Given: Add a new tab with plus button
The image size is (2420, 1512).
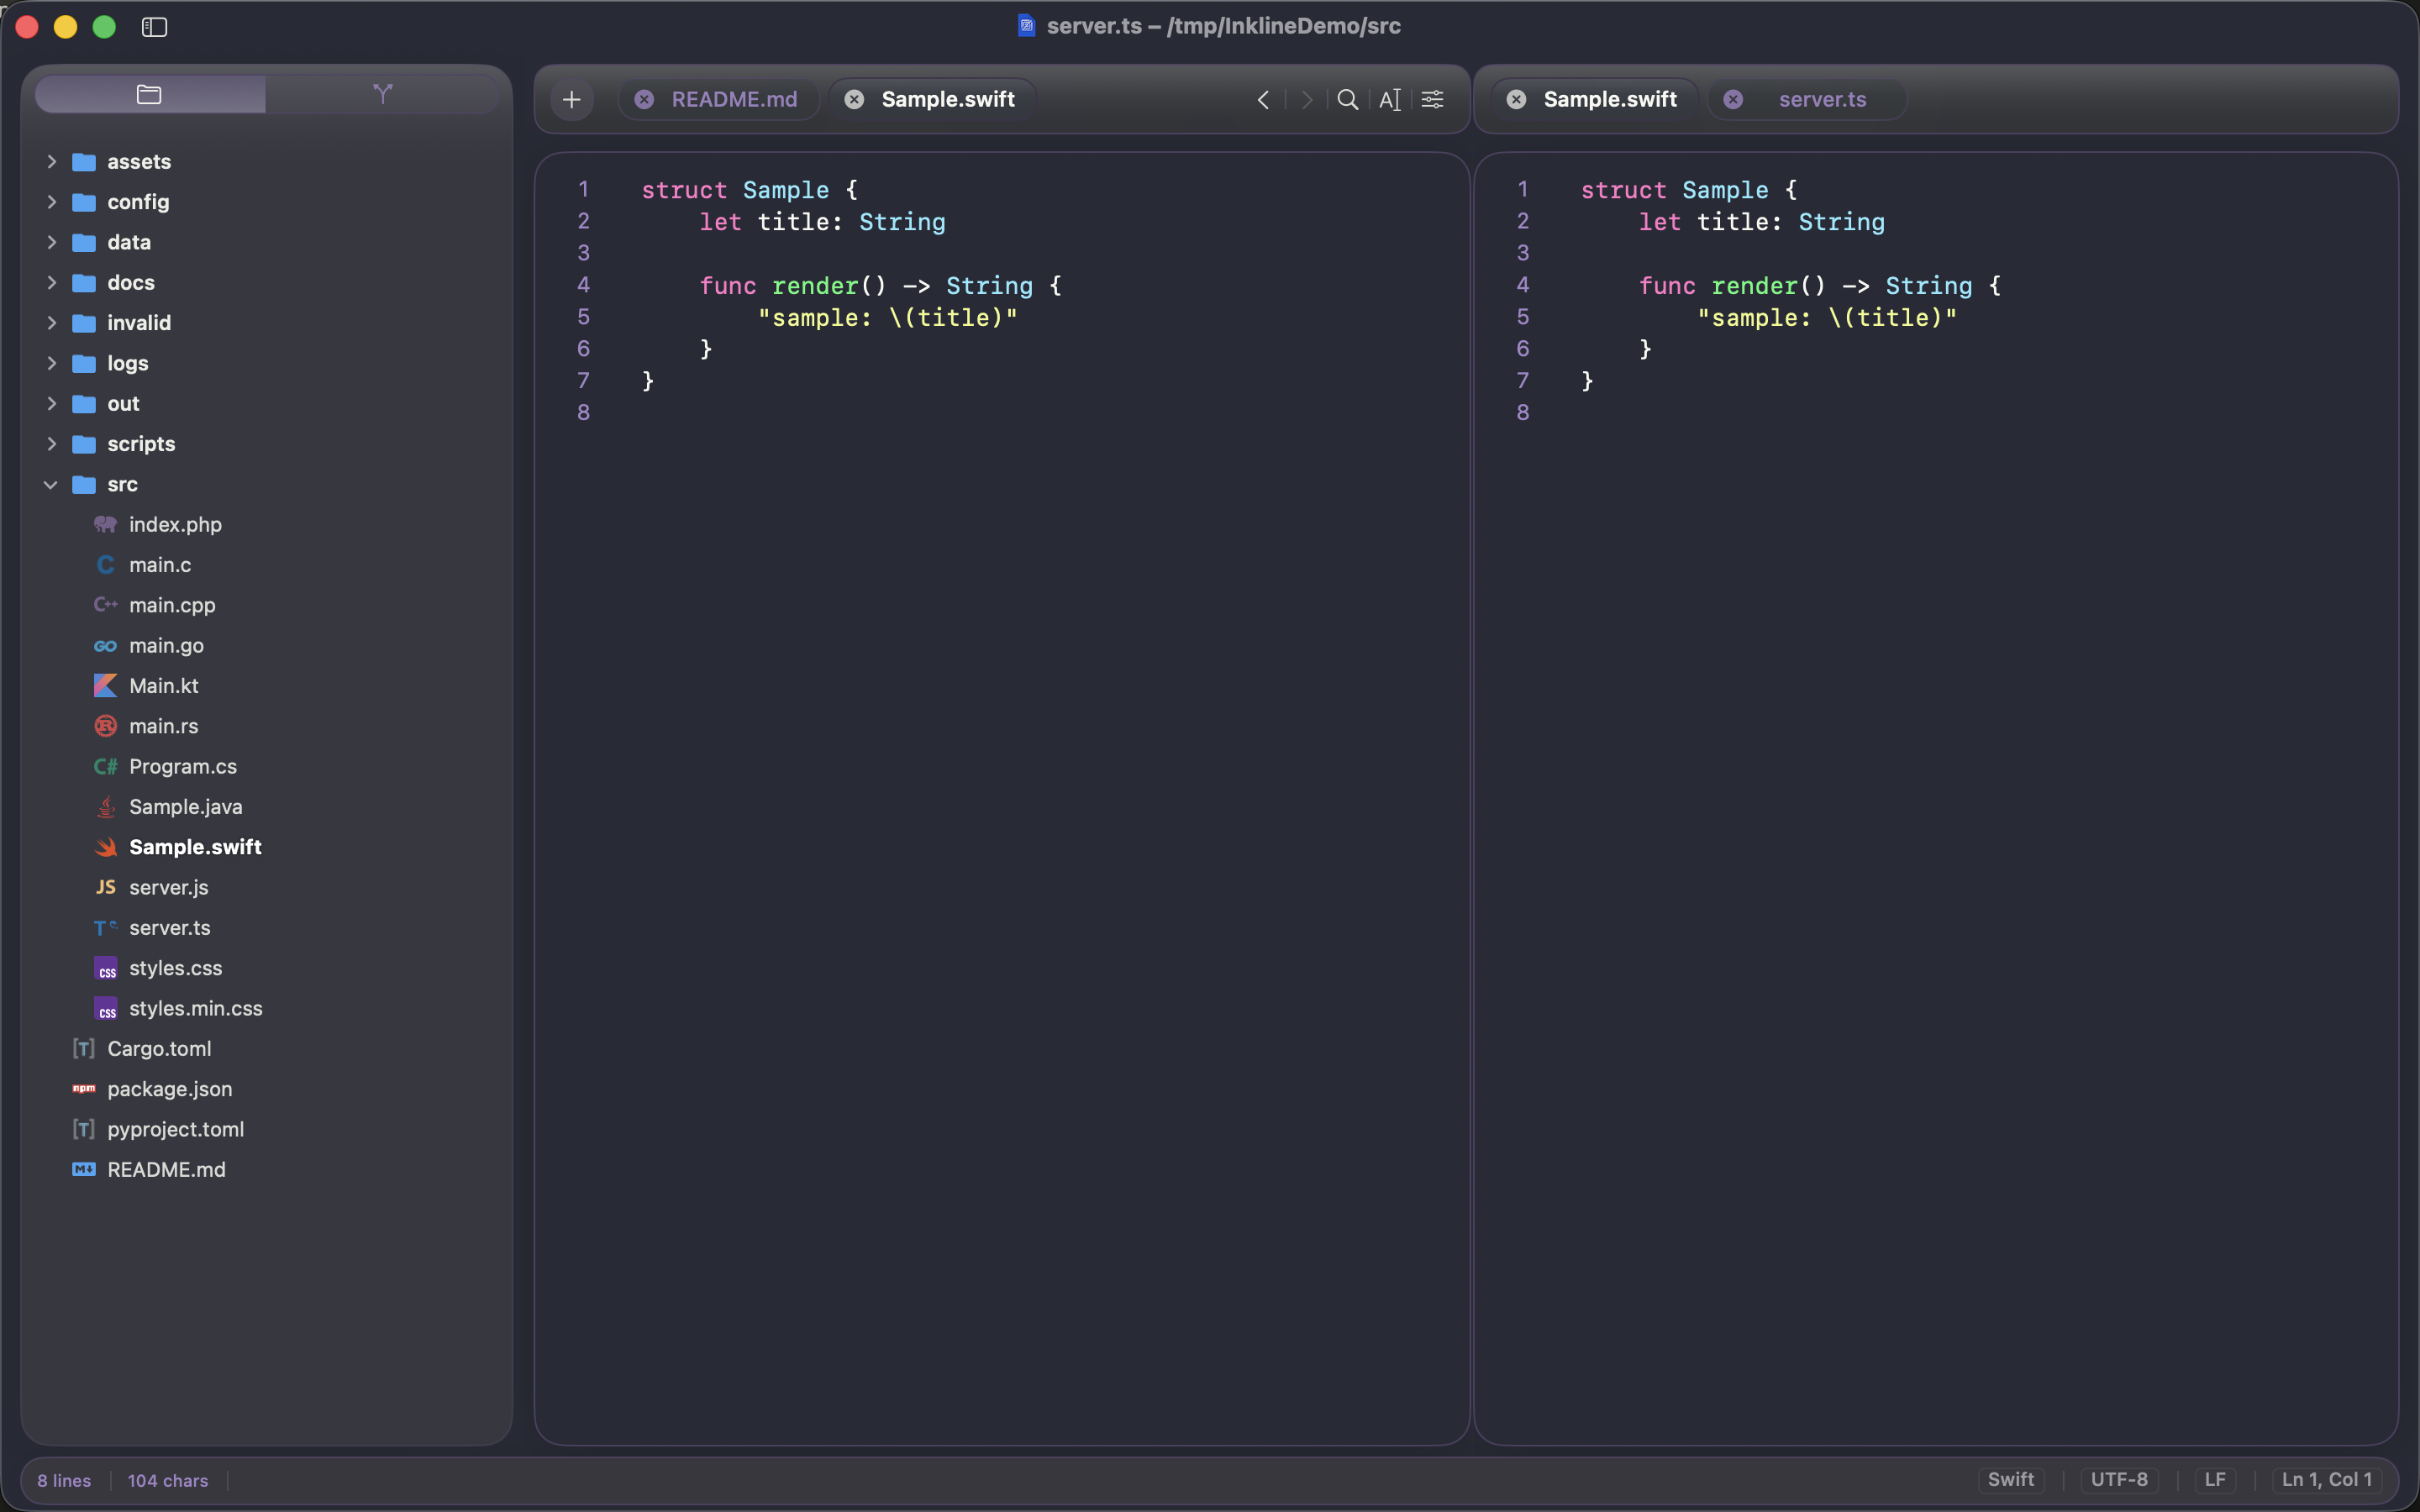Looking at the screenshot, I should click(572, 99).
